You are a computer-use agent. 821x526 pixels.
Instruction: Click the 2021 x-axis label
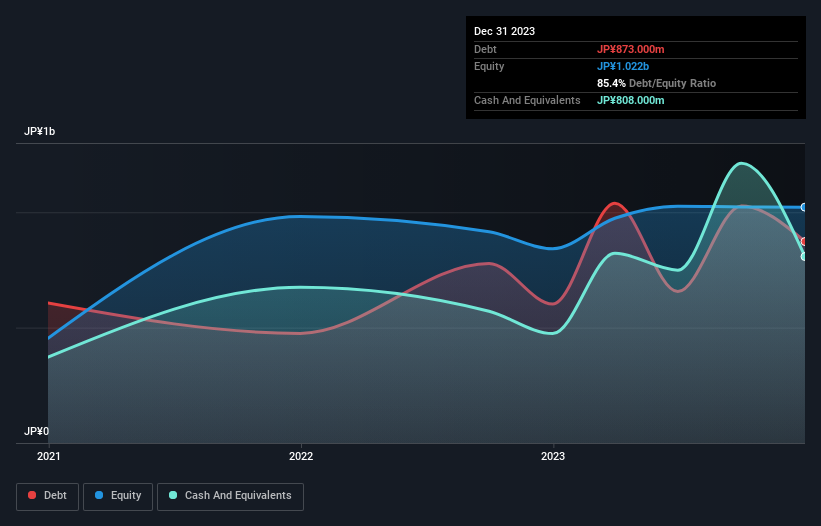[49, 456]
